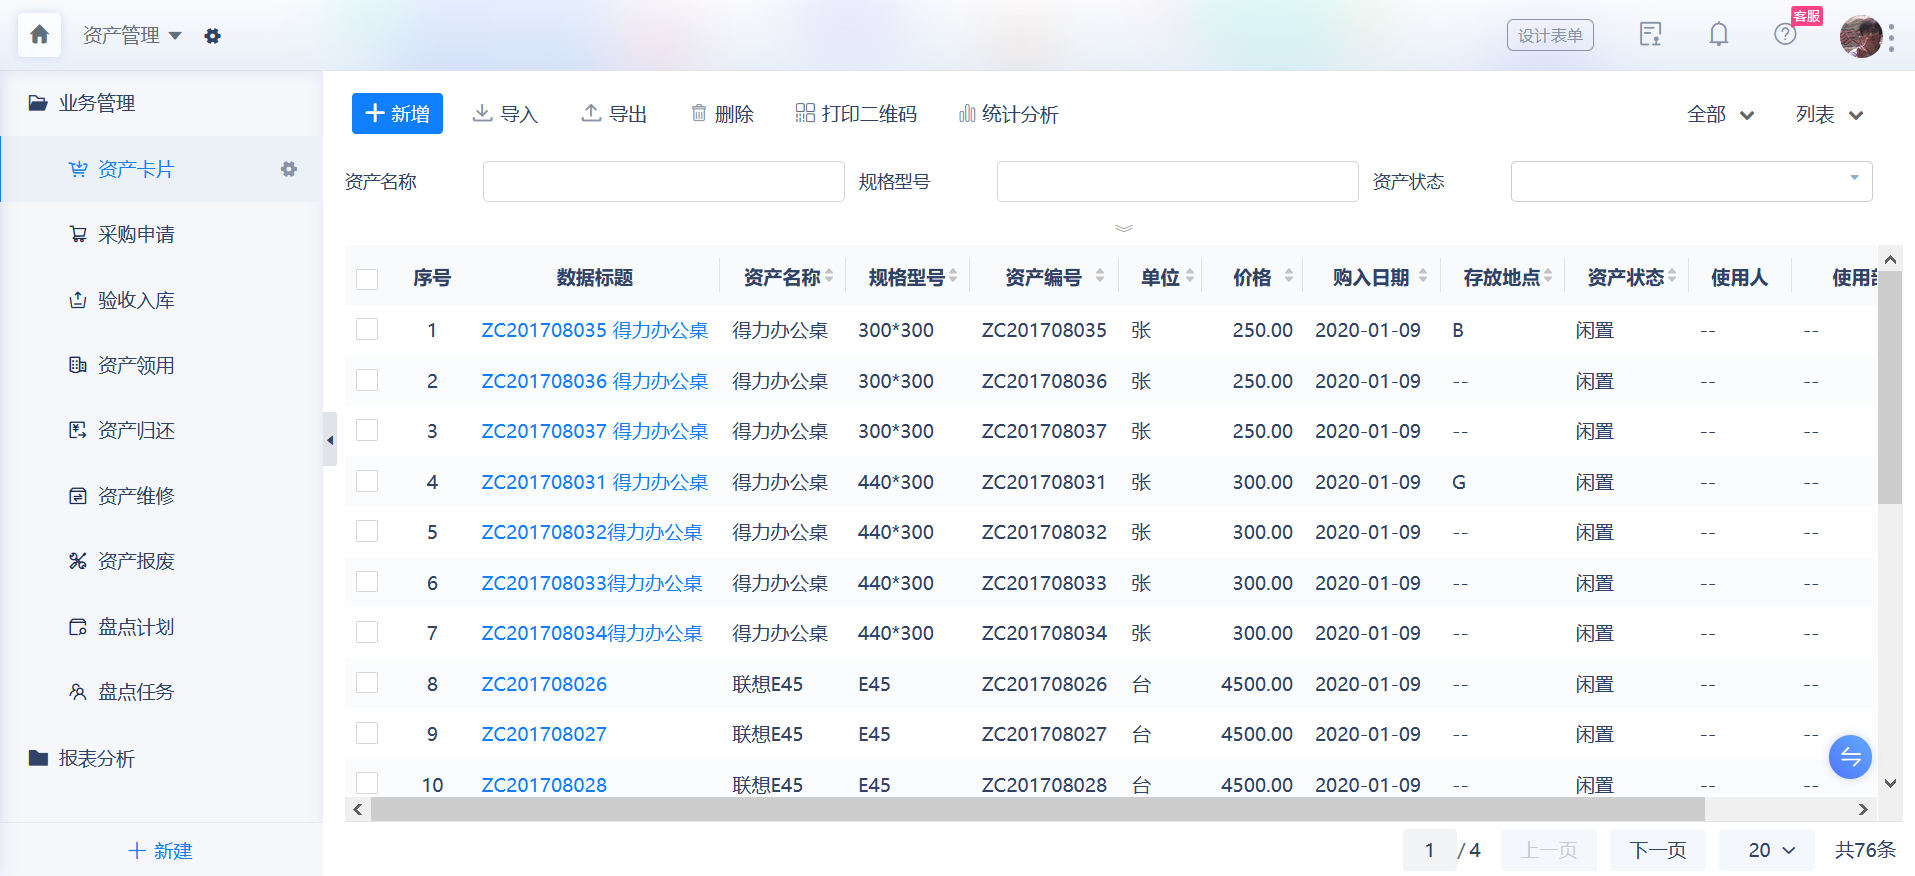Click 打印二维码 toolbar item
Image resolution: width=1915 pixels, height=876 pixels.
pyautogui.click(x=856, y=114)
